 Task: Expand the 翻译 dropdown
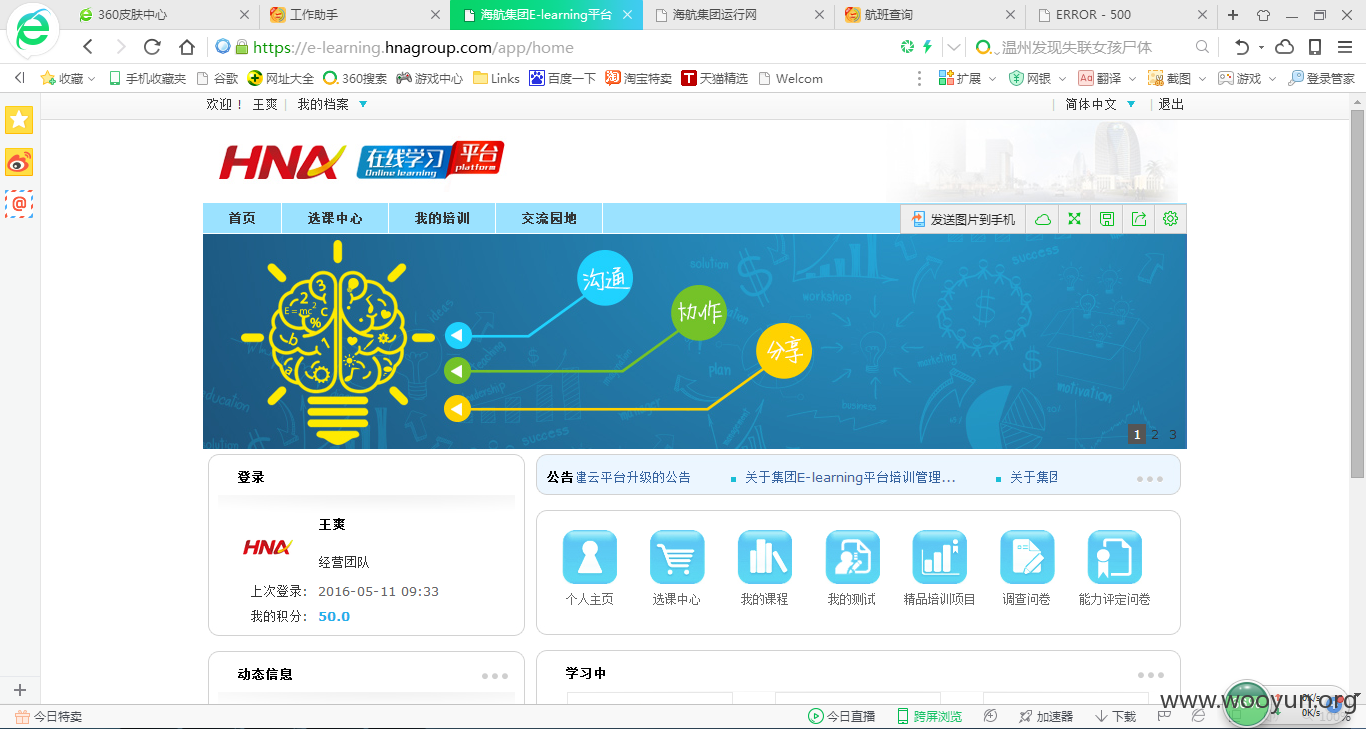click(x=1132, y=78)
